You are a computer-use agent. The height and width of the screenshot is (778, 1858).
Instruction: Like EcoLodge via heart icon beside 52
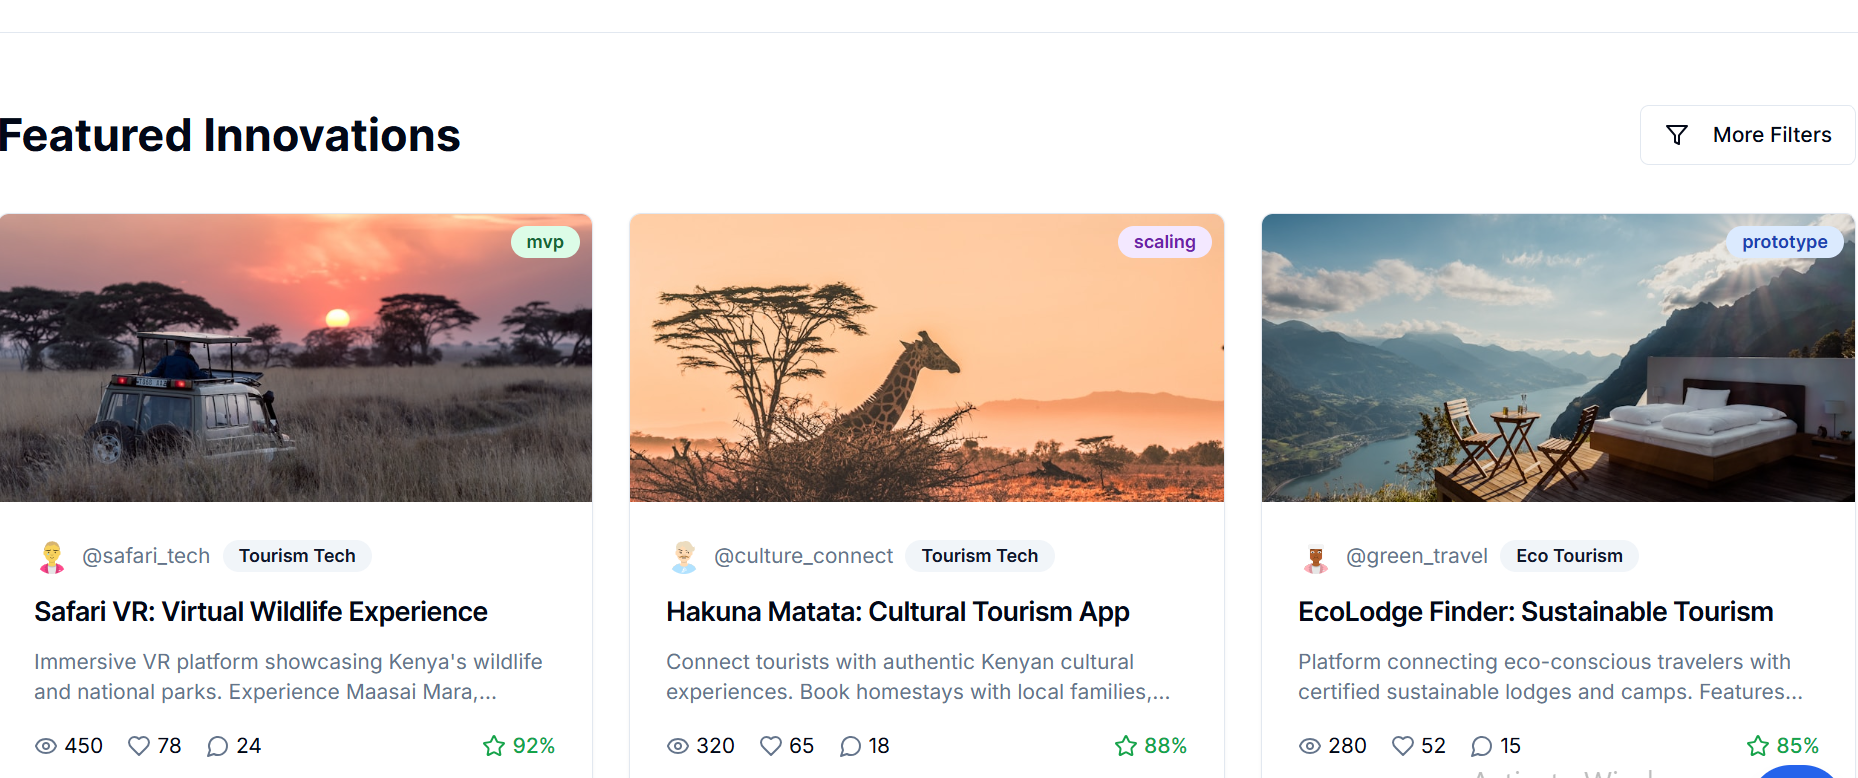pyautogui.click(x=1403, y=746)
